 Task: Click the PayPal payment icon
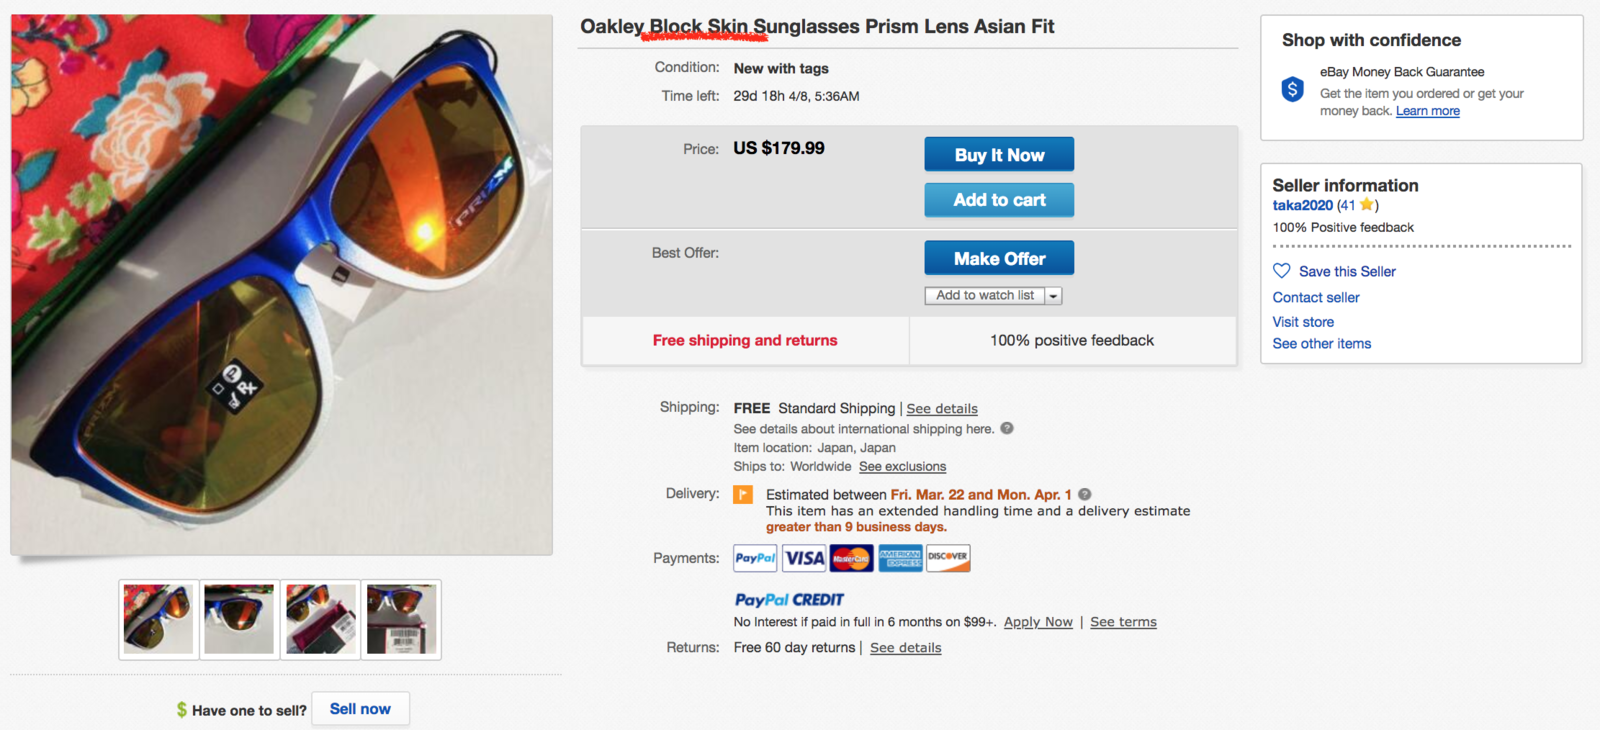click(755, 558)
